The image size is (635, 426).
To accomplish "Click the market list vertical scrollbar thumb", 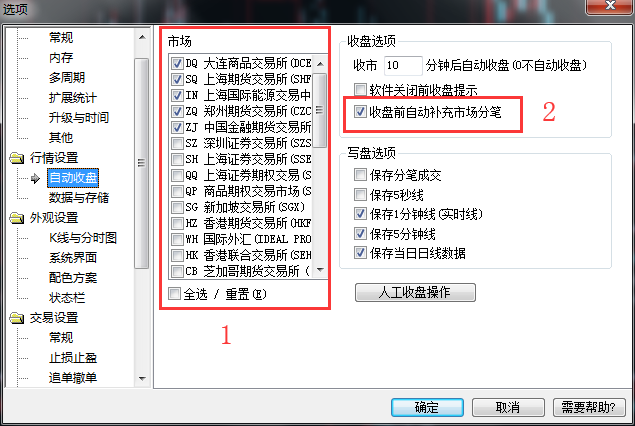I will click(x=320, y=110).
